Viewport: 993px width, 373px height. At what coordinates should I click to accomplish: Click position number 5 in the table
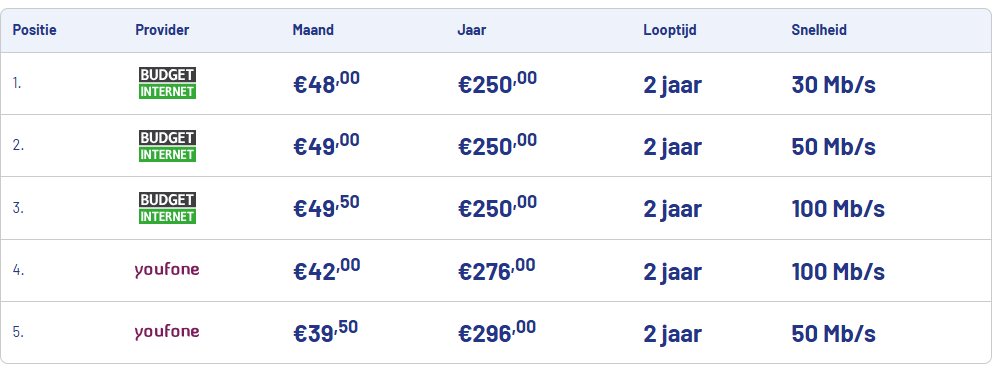18,332
